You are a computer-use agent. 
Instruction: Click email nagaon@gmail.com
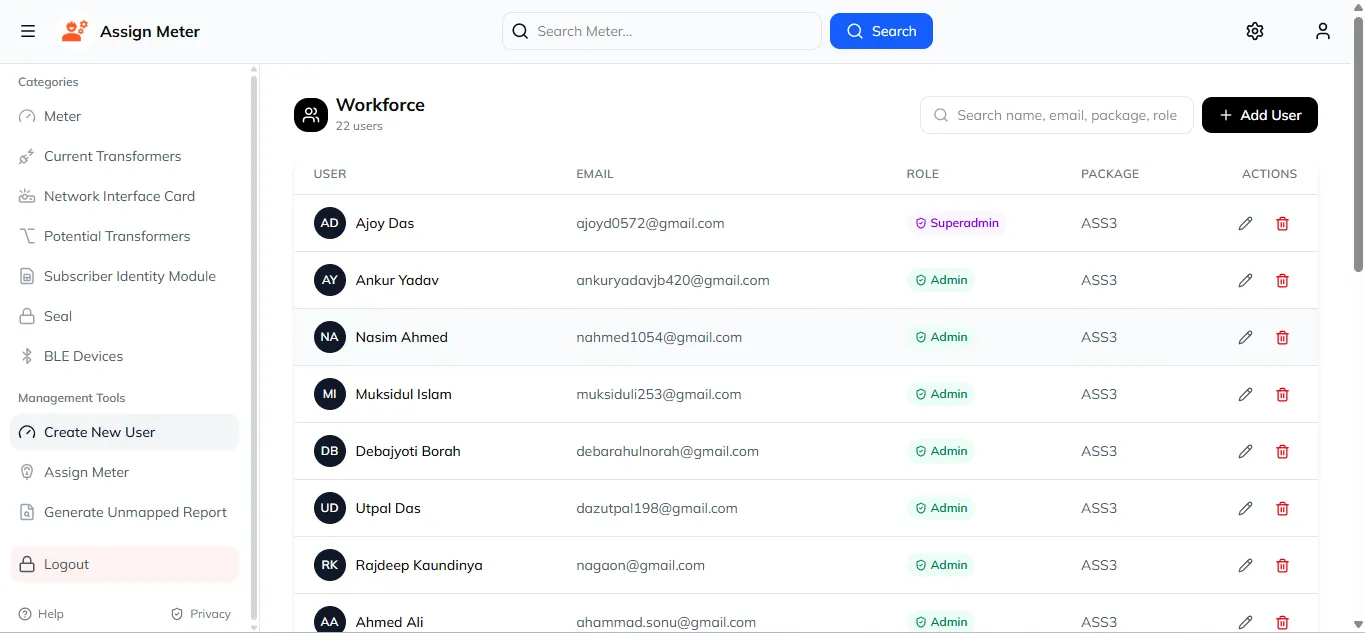pyautogui.click(x=640, y=565)
